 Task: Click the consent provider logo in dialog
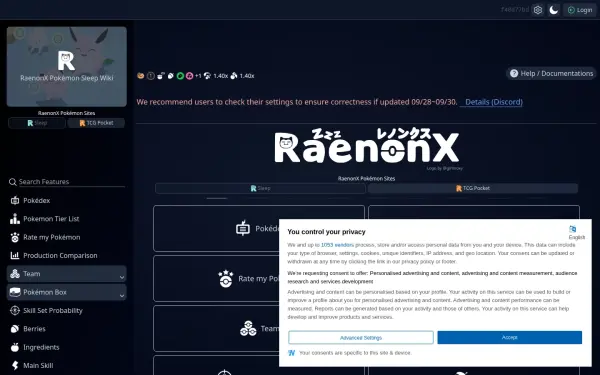point(292,353)
